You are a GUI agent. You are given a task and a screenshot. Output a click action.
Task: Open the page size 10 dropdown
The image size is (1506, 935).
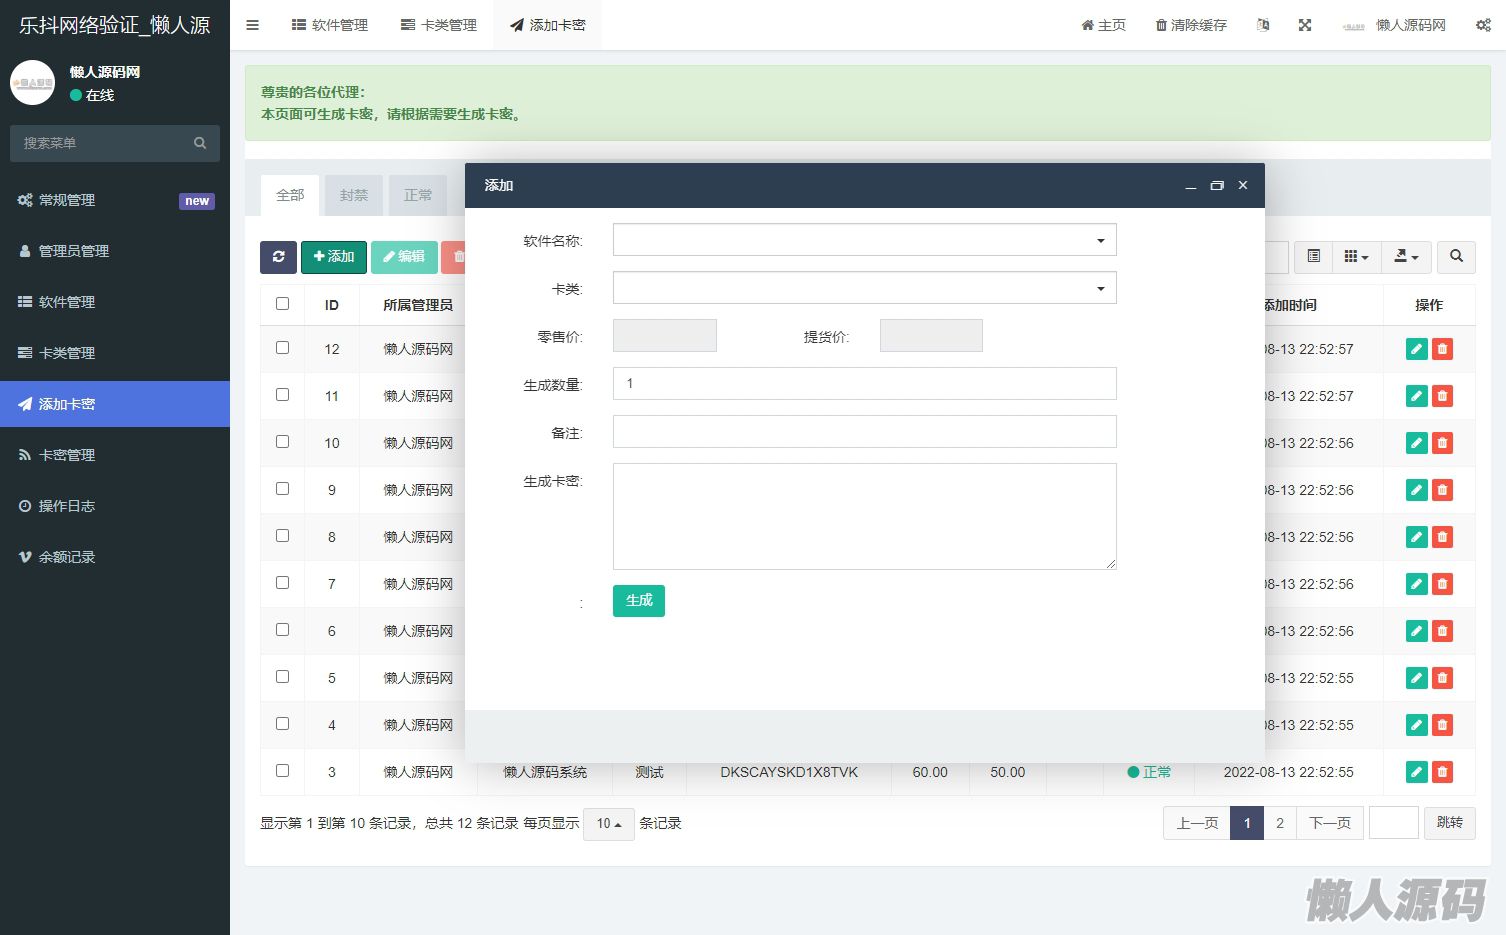pyautogui.click(x=608, y=824)
